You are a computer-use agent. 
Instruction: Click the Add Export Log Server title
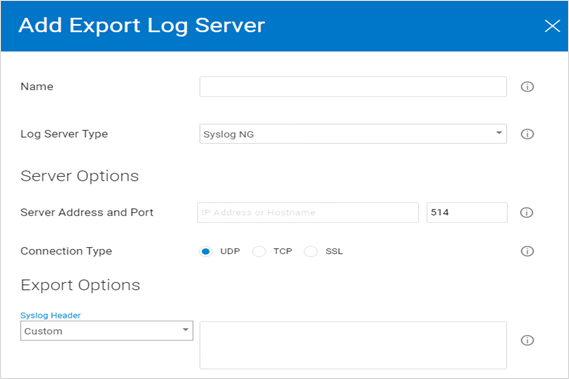click(142, 26)
